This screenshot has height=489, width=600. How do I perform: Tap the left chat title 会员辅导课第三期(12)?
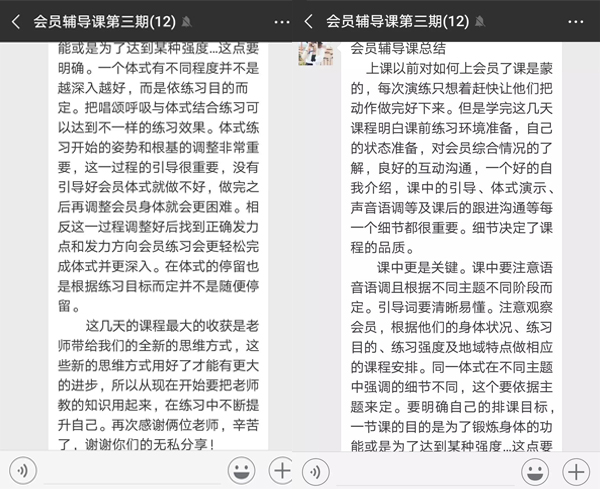pos(104,20)
